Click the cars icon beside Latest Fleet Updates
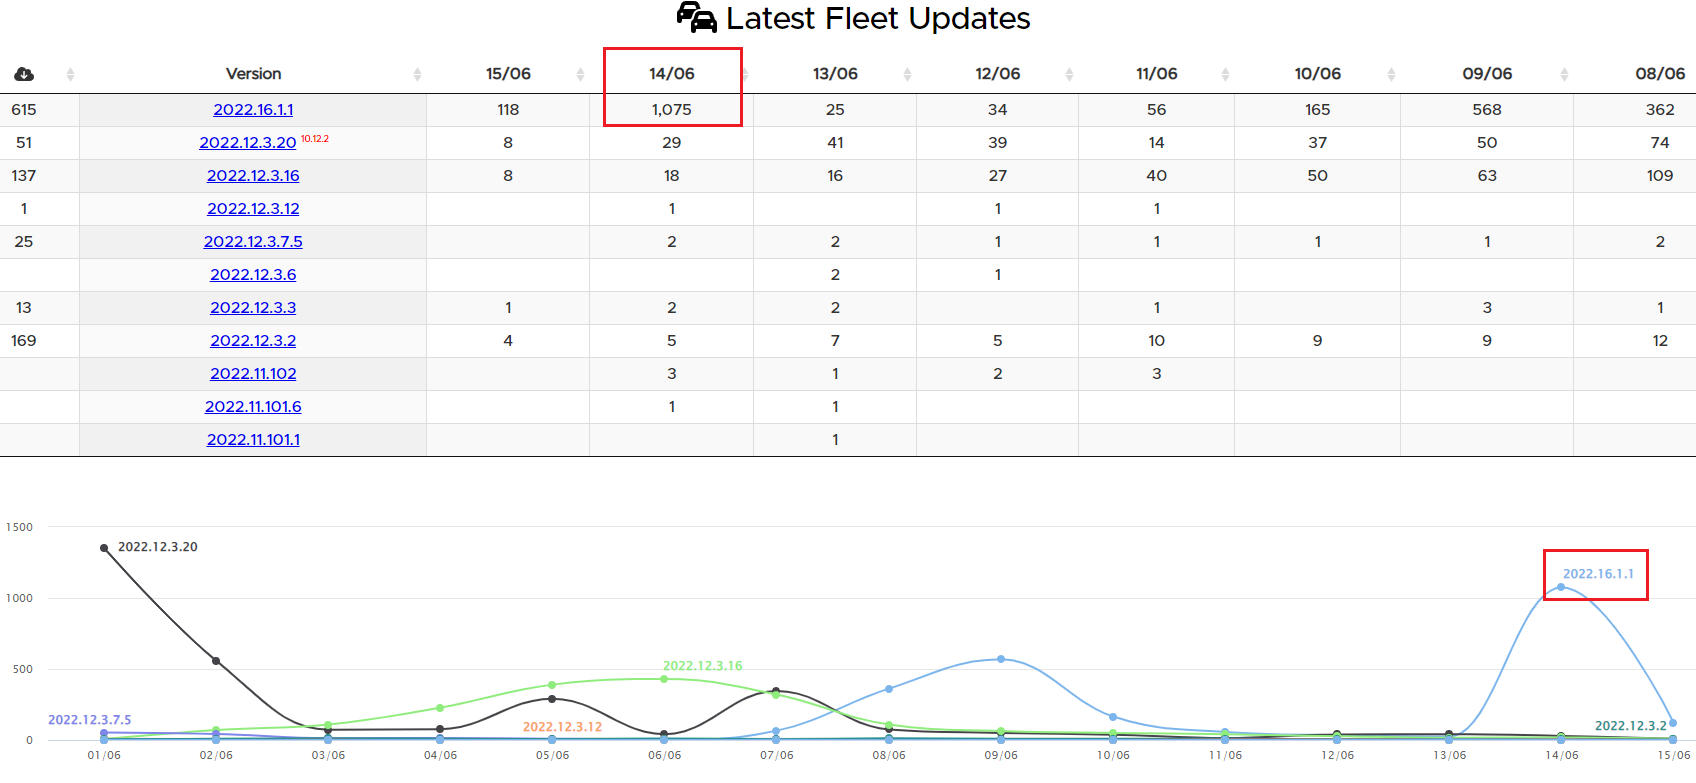The height and width of the screenshot is (783, 1696). pos(696,17)
